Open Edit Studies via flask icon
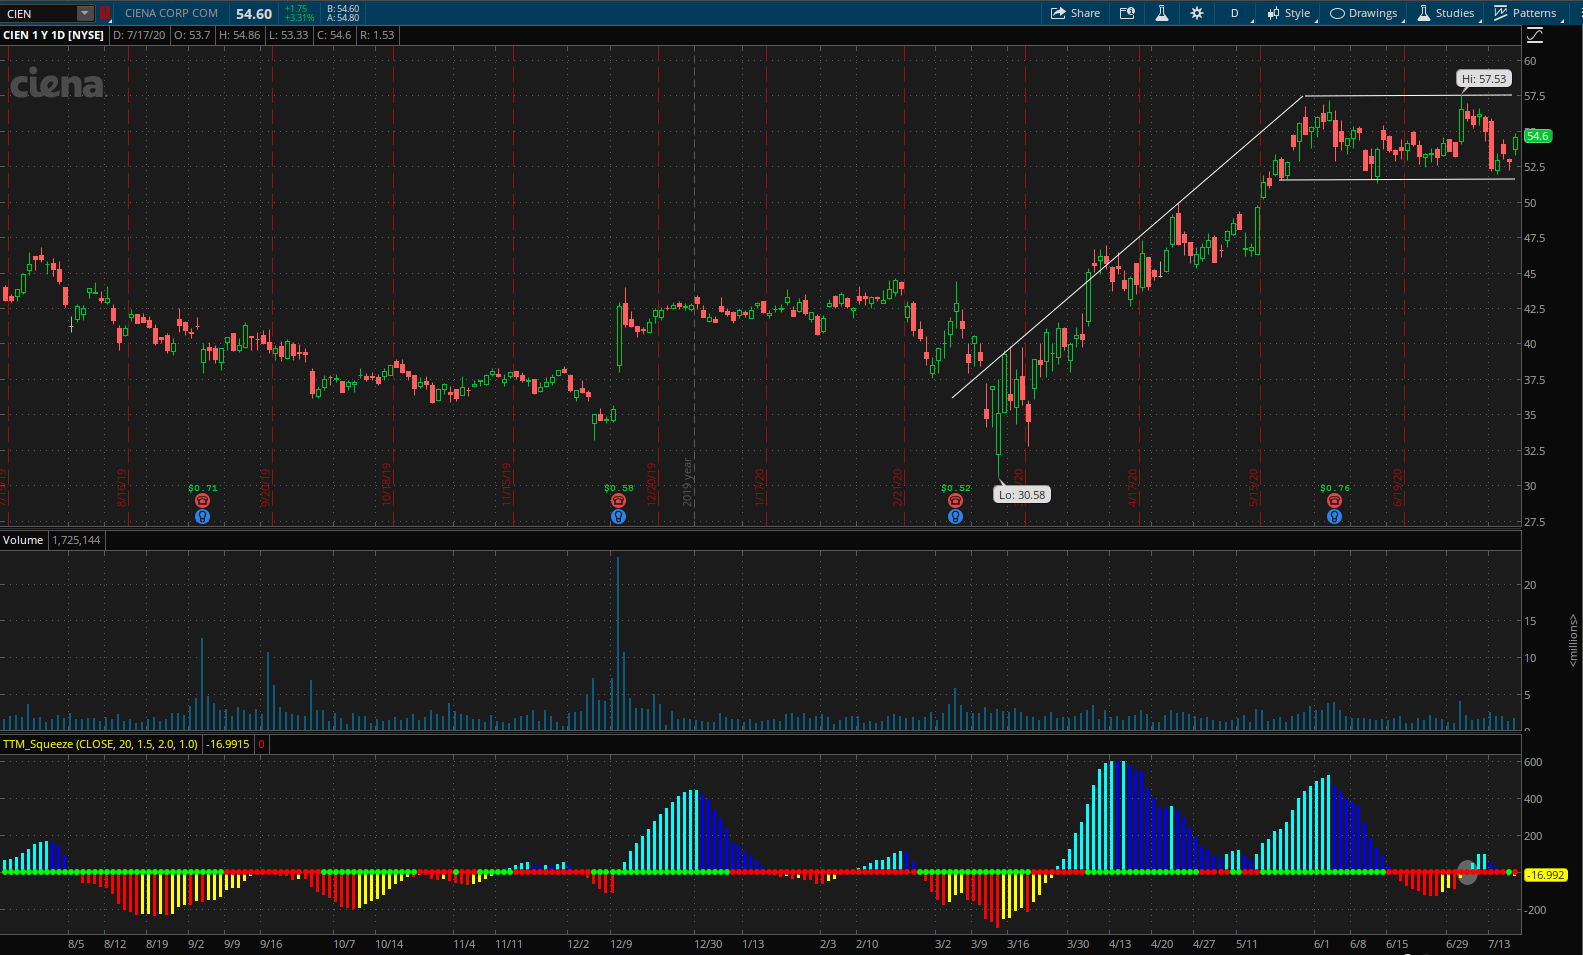 [x=1162, y=13]
